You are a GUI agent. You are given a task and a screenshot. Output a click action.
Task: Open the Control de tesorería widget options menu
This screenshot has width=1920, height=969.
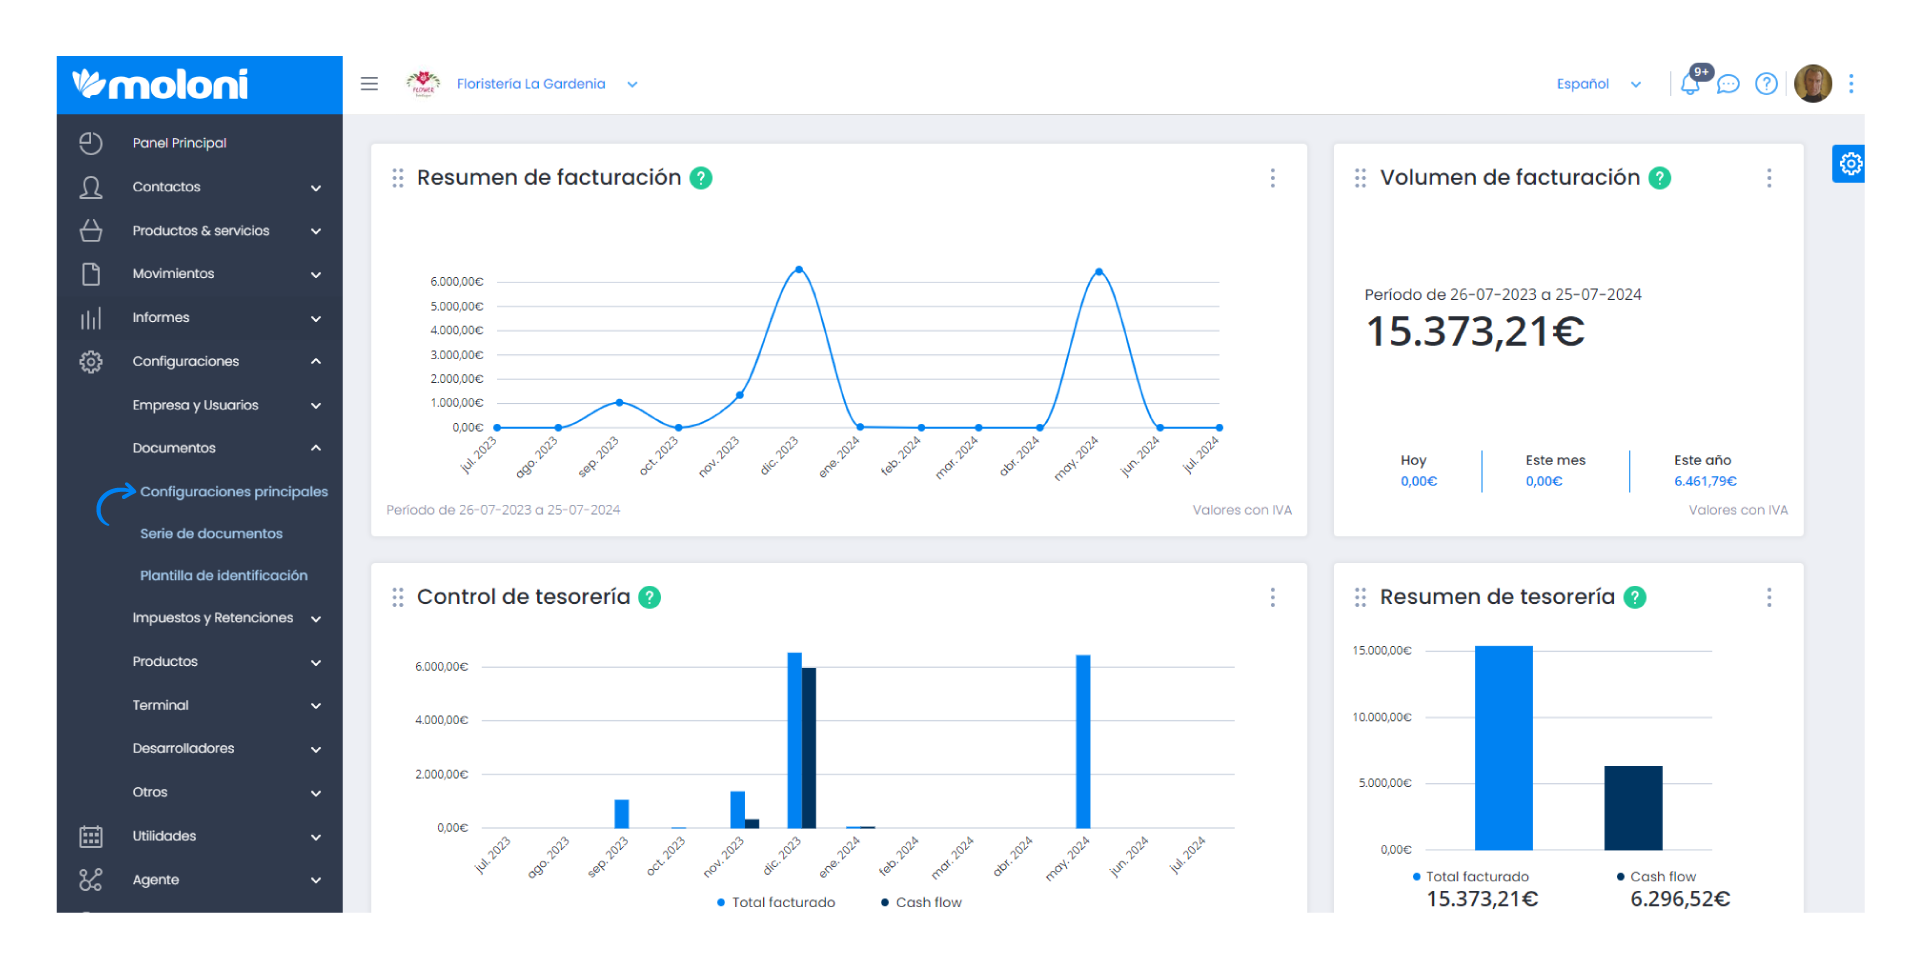tap(1272, 597)
